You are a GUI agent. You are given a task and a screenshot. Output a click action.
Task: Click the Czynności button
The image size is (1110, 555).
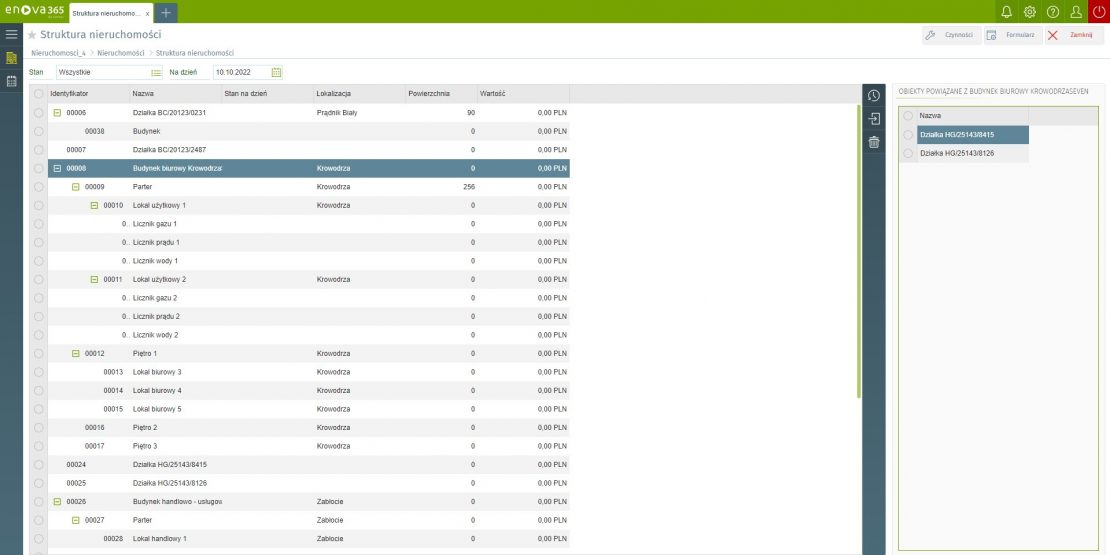point(948,35)
